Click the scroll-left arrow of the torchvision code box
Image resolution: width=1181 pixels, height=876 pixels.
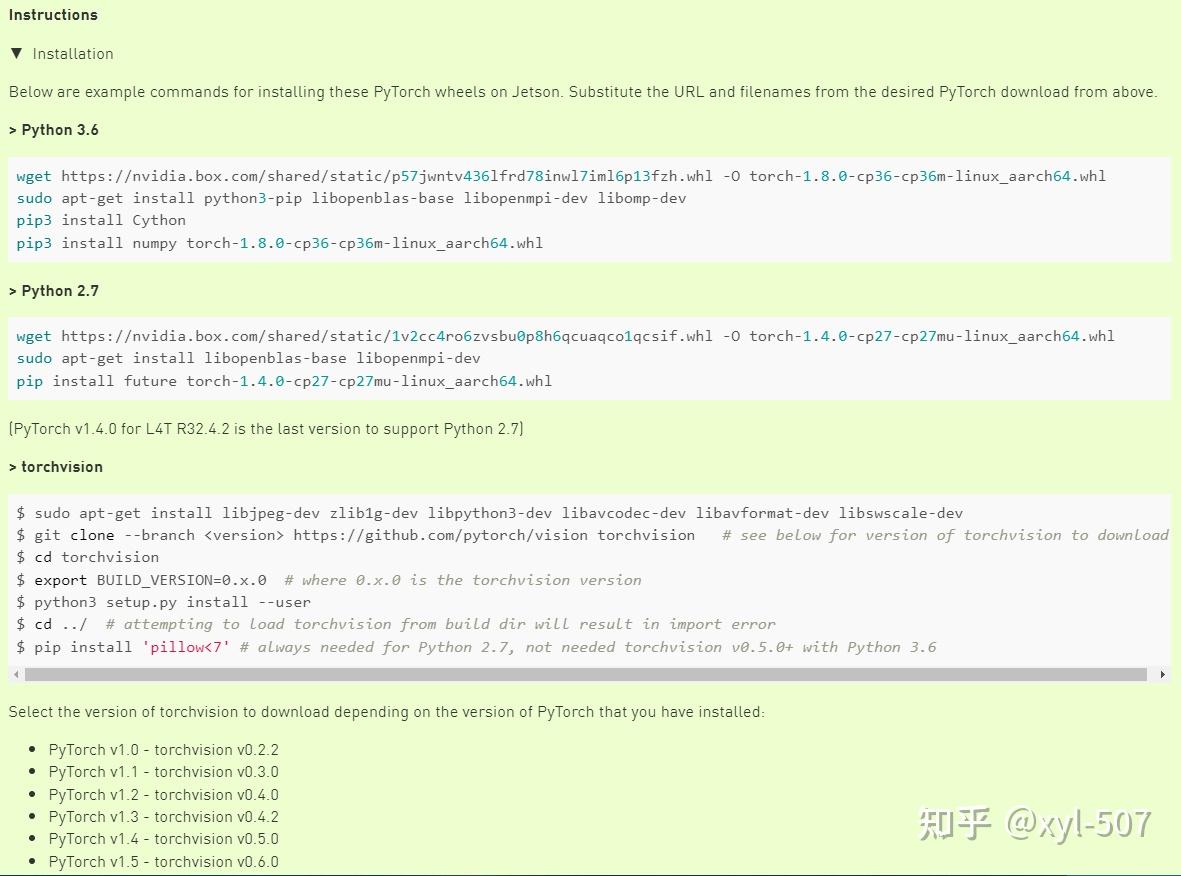pyautogui.click(x=17, y=674)
